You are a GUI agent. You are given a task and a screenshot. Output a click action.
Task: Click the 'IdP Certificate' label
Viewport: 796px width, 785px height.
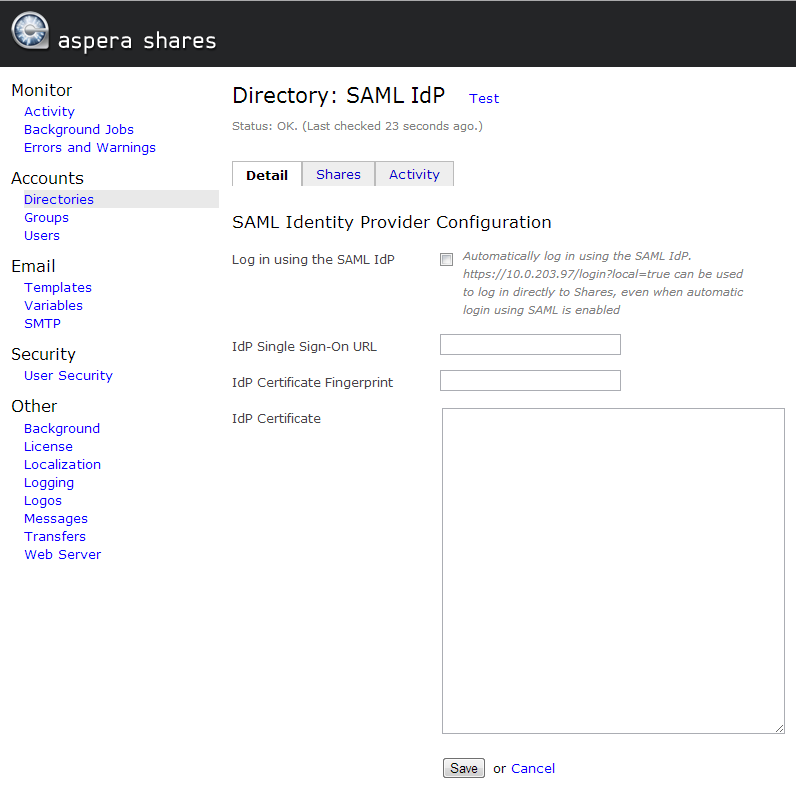pos(276,418)
